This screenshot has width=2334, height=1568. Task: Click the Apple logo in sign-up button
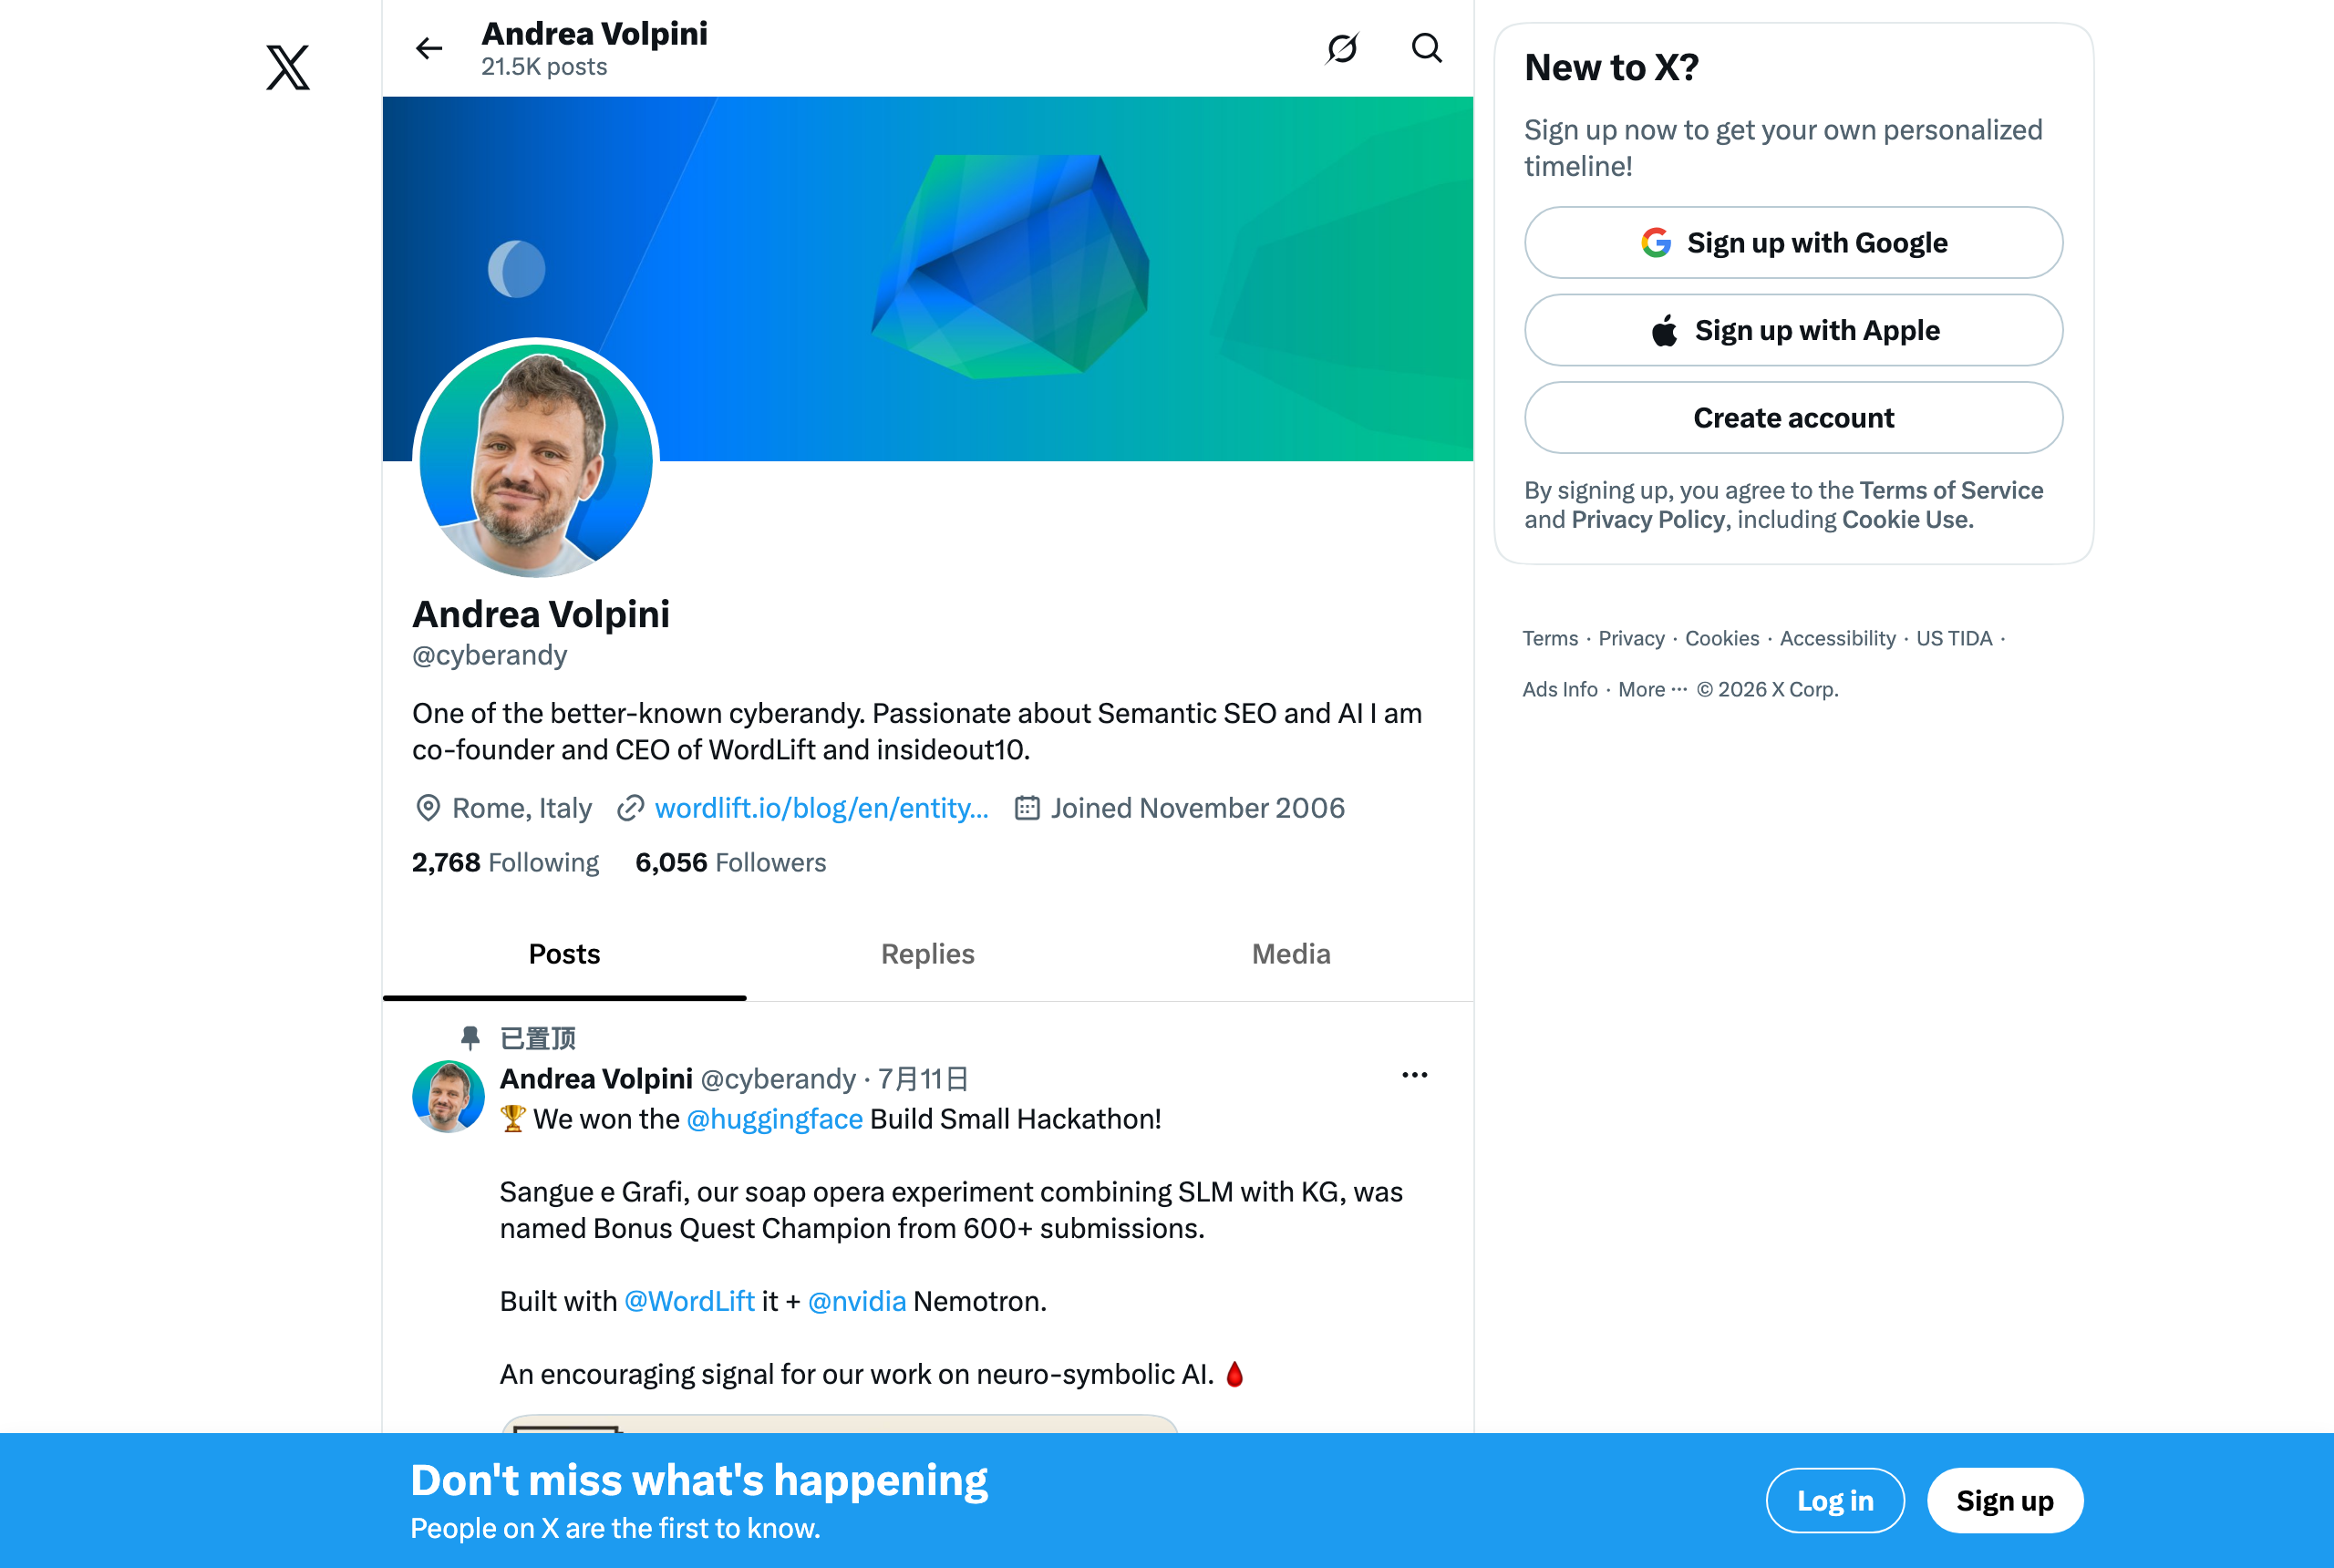[x=1664, y=331]
